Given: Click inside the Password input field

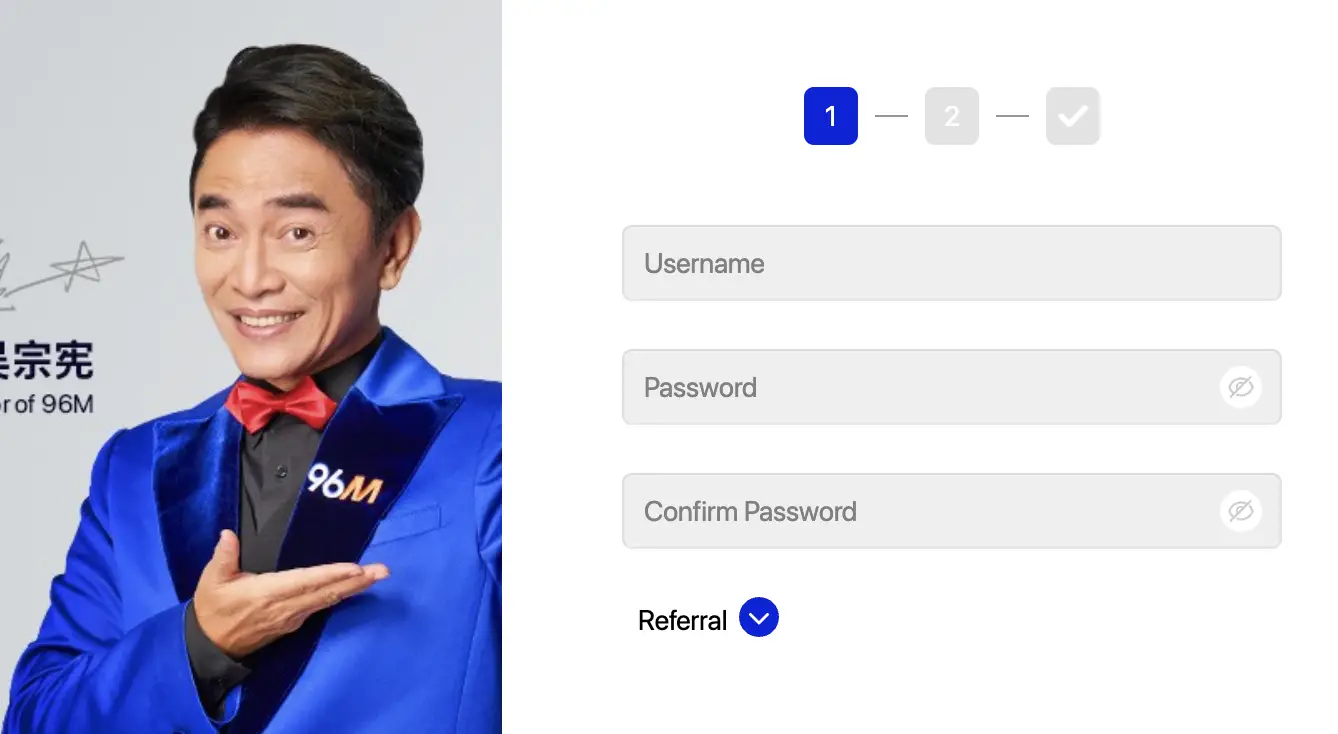Looking at the screenshot, I should (910, 387).
